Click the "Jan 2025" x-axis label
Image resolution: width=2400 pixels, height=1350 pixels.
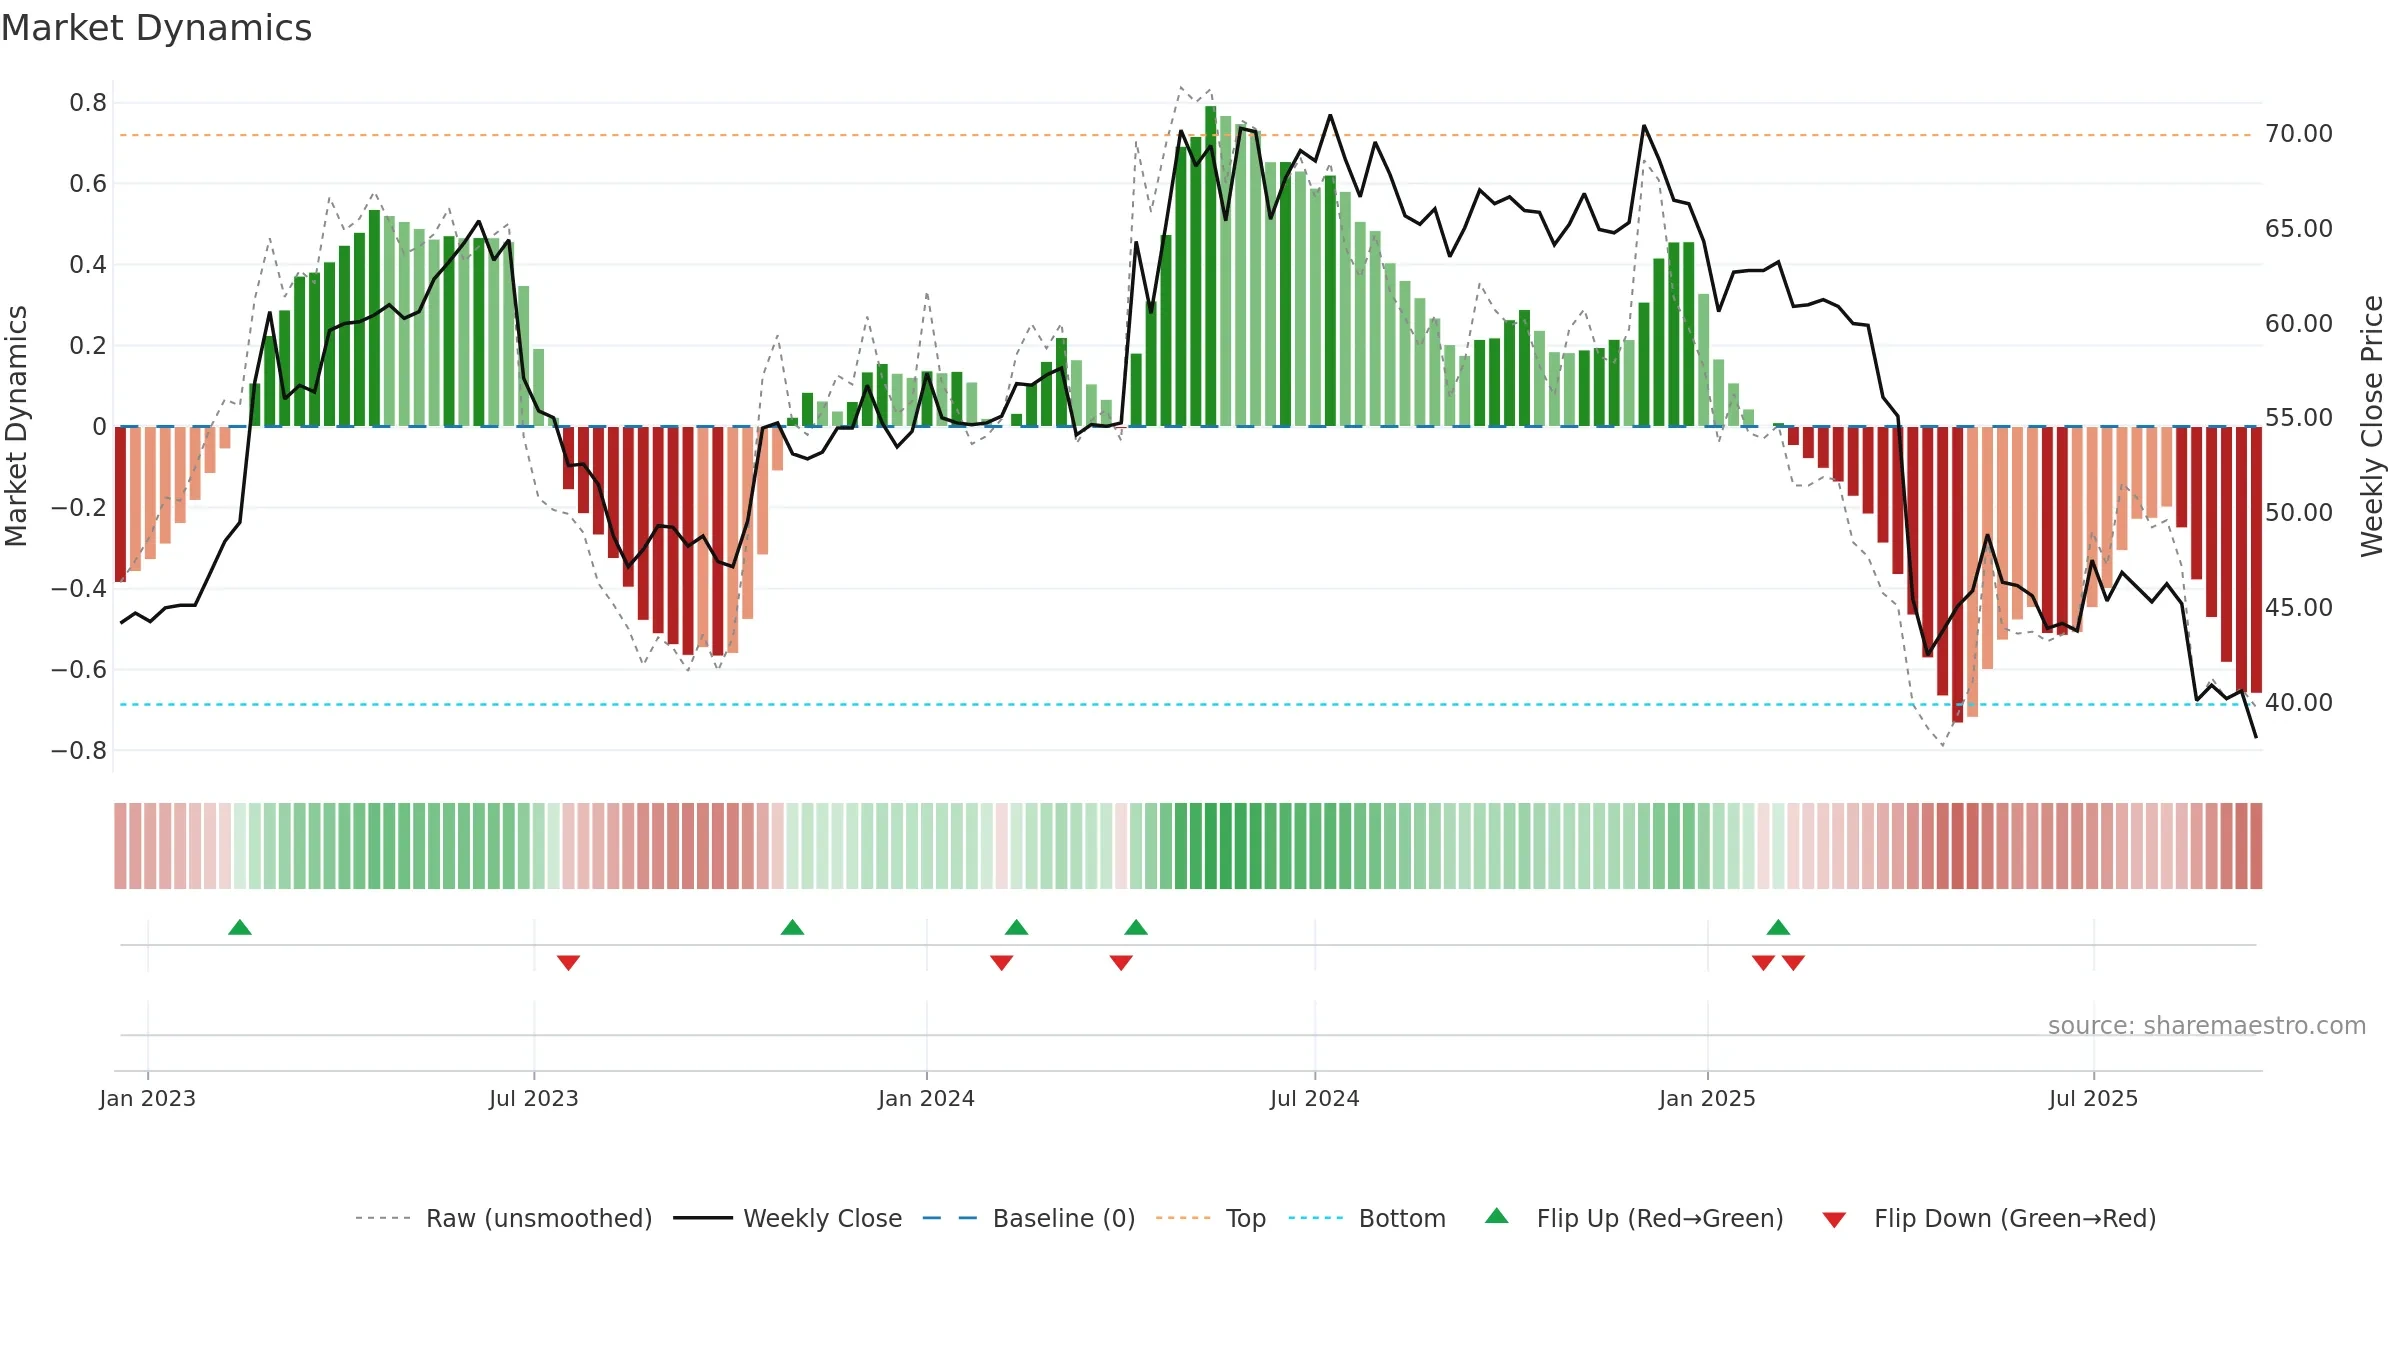[x=1708, y=1098]
